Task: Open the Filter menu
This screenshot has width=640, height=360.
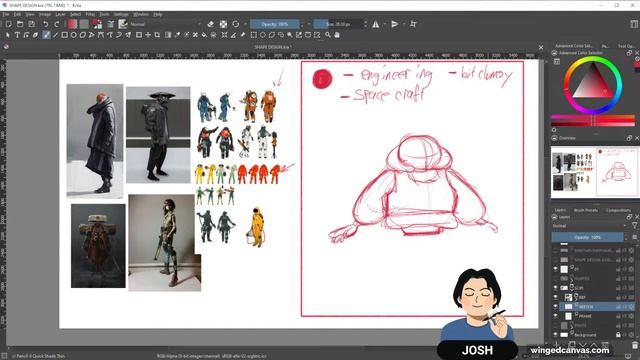Action: click(x=90, y=14)
